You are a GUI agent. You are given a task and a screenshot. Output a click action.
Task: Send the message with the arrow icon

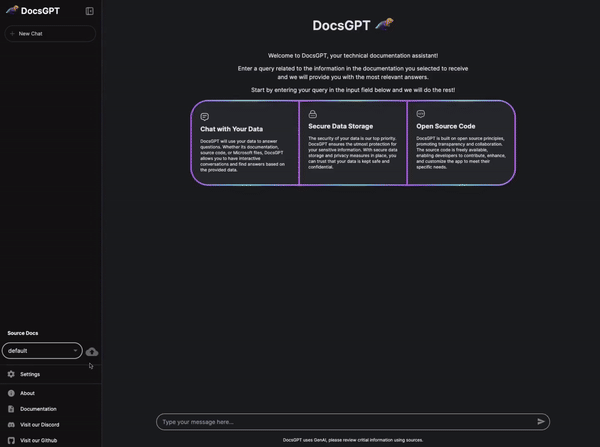(x=541, y=421)
